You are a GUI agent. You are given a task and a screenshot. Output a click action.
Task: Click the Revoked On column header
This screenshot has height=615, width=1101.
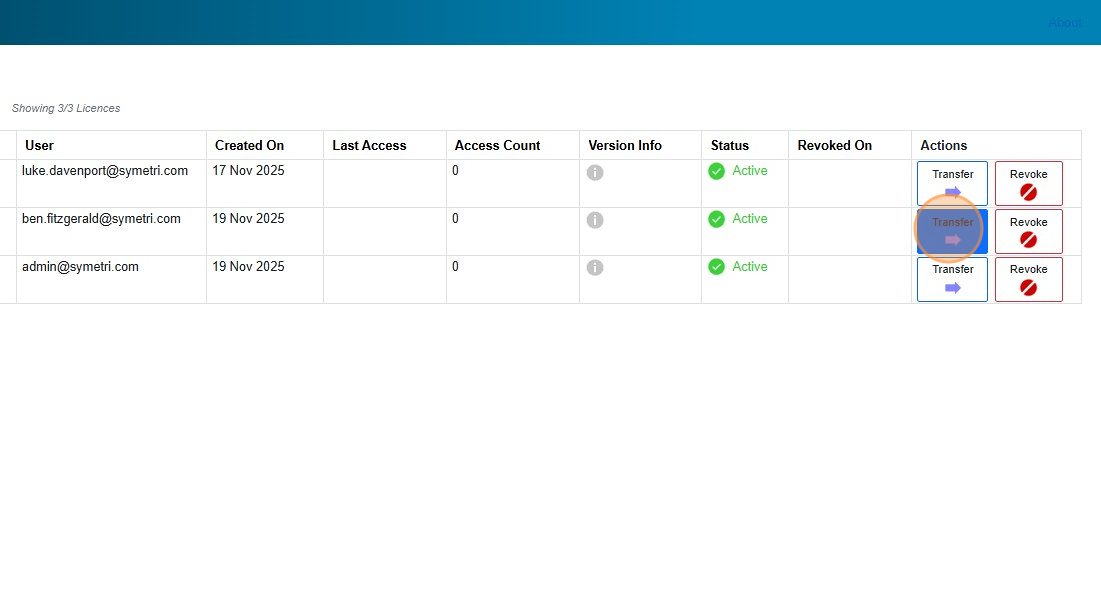pos(834,145)
